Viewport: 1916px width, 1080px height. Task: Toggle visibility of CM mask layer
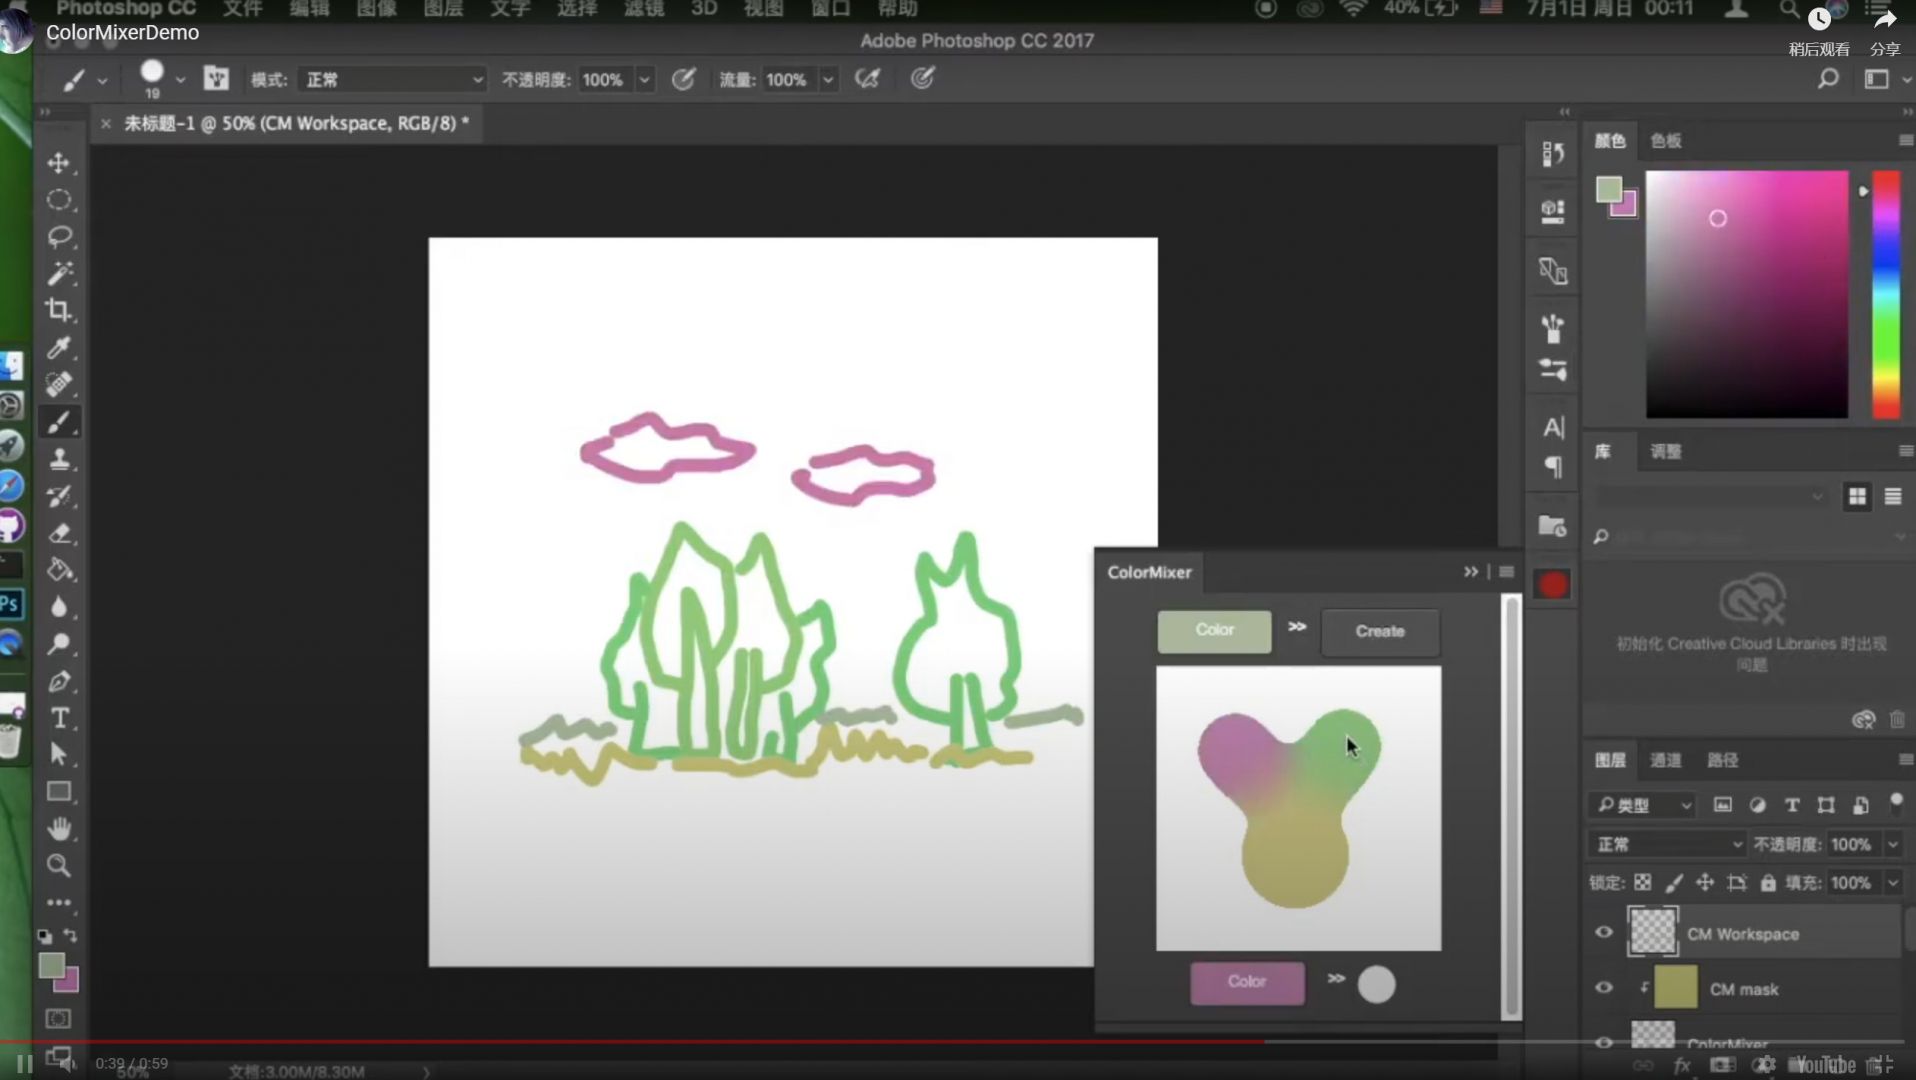point(1604,988)
